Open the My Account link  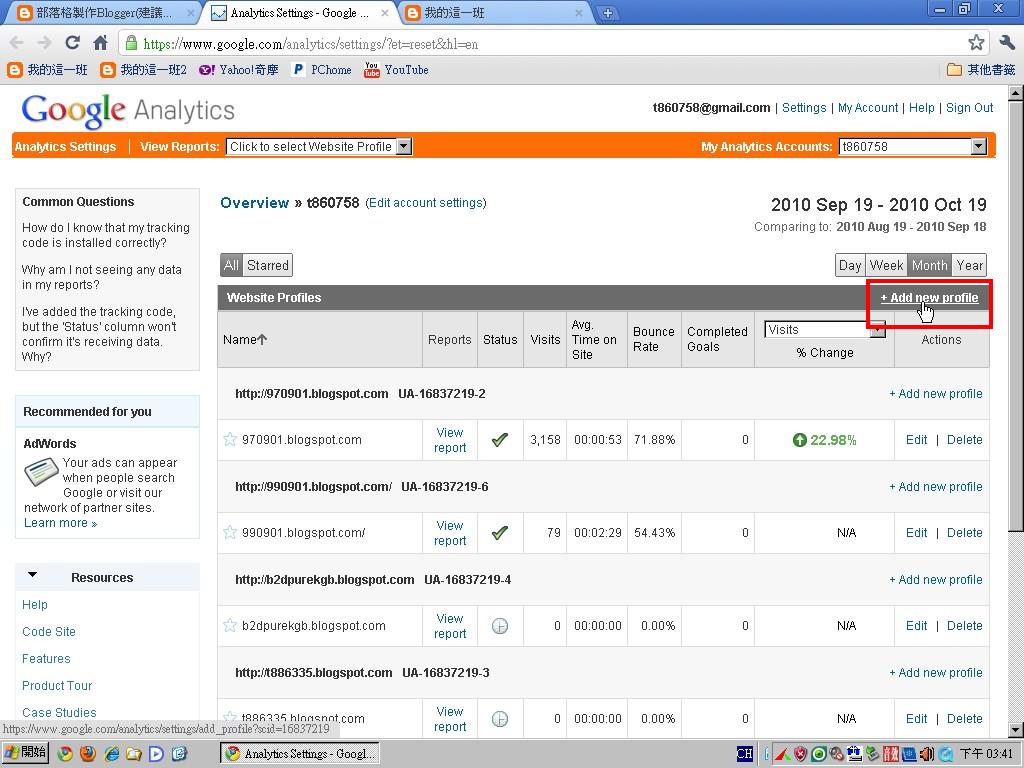click(868, 108)
